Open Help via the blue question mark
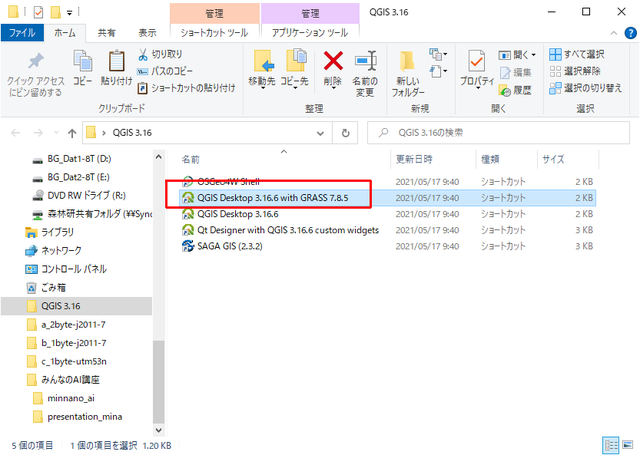Image resolution: width=640 pixels, height=455 pixels. pyautogui.click(x=631, y=33)
